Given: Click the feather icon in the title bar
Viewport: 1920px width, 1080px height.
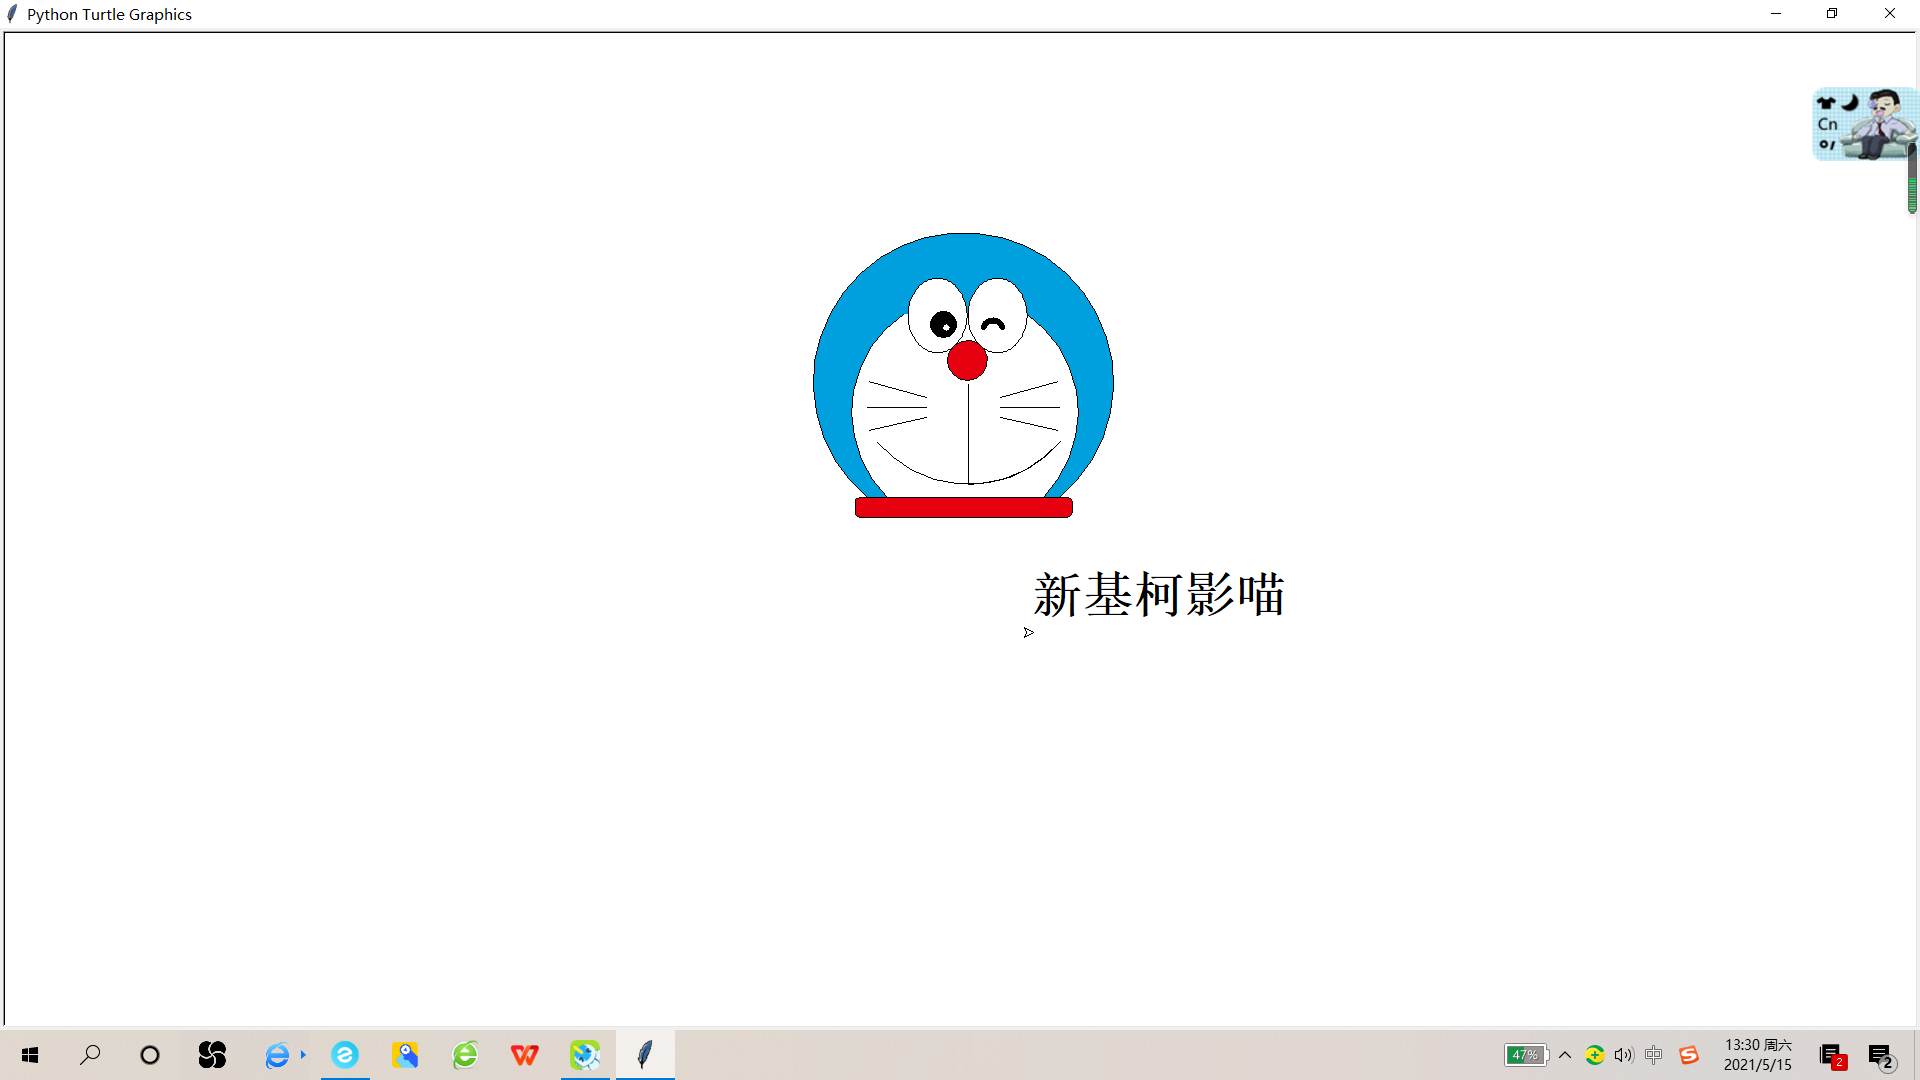Looking at the screenshot, I should click(x=12, y=14).
